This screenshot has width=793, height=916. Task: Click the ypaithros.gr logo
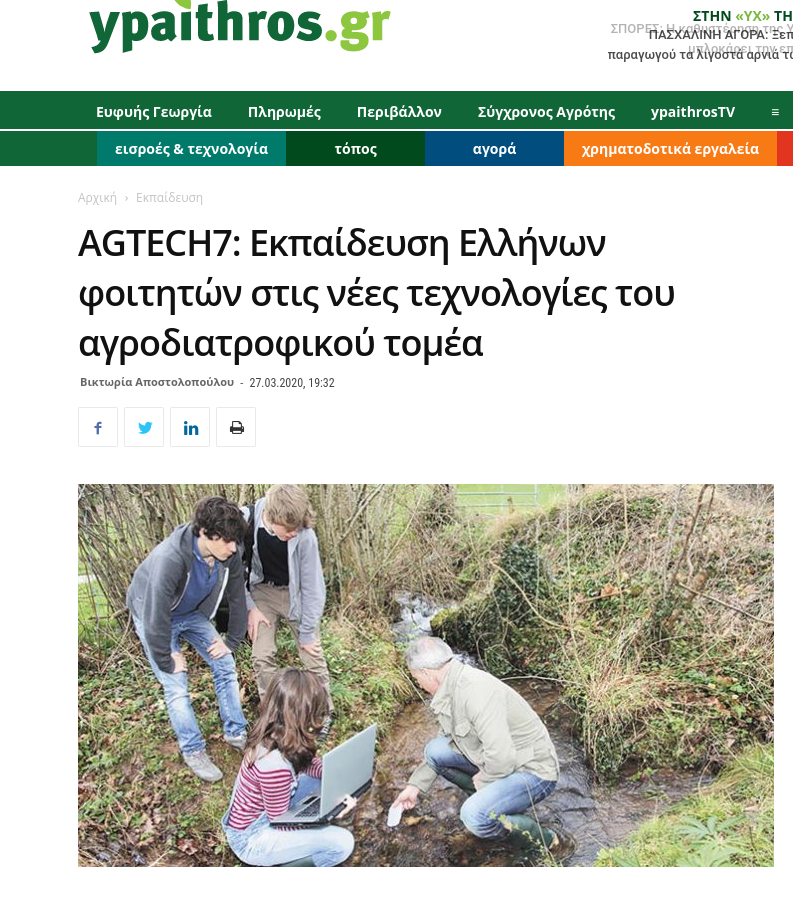(x=240, y=26)
